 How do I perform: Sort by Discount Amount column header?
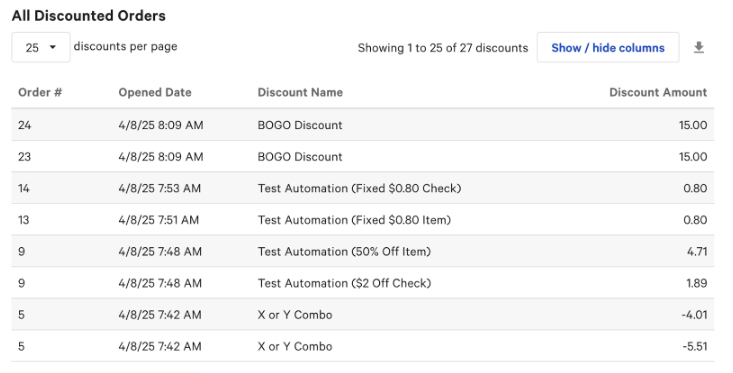(x=658, y=92)
